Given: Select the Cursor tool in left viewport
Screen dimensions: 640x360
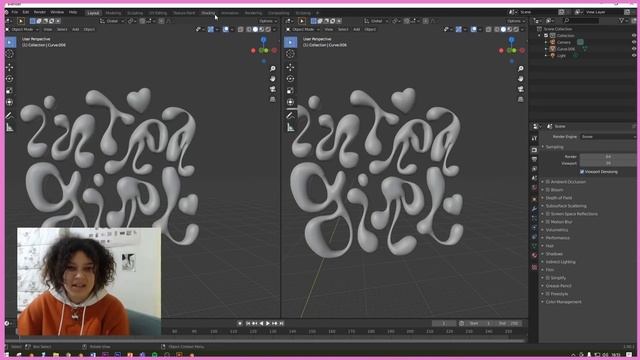Looking at the screenshot, I should (x=10, y=54).
